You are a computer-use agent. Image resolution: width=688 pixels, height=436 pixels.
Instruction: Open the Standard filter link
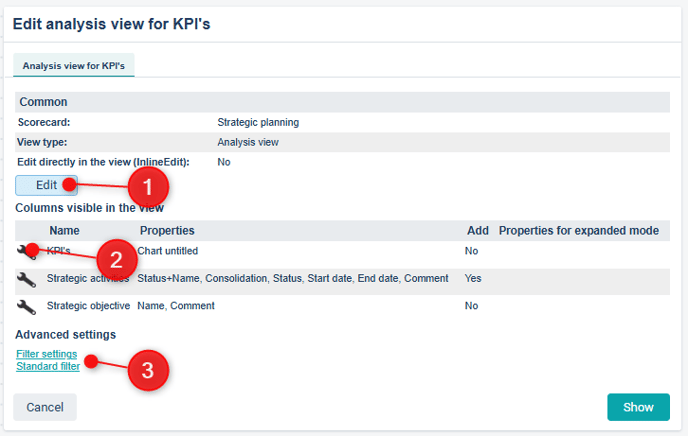tap(48, 367)
